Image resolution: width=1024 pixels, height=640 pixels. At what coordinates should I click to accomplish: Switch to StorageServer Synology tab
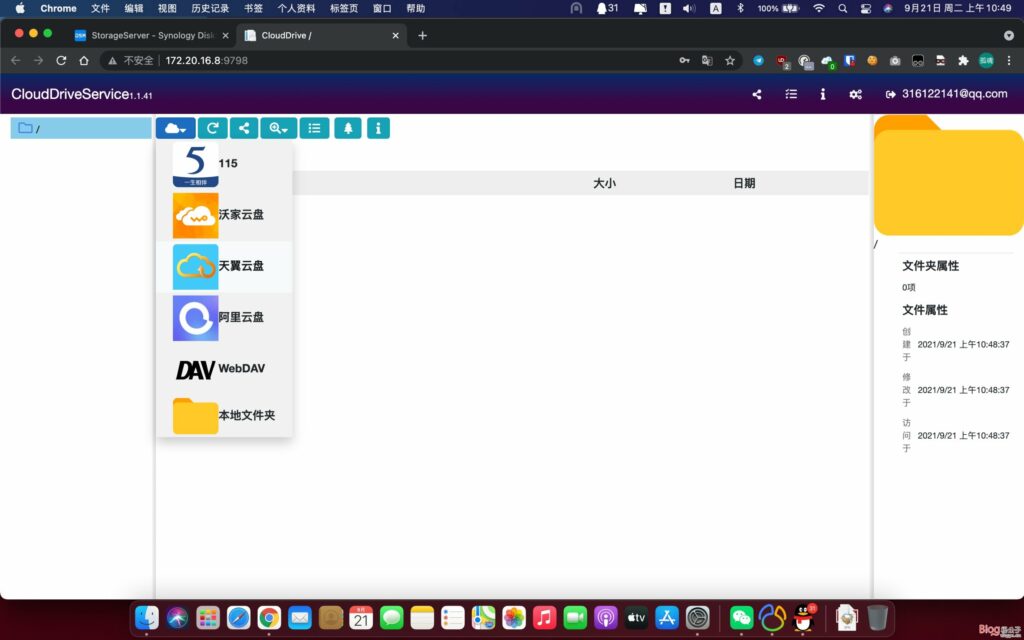152,35
